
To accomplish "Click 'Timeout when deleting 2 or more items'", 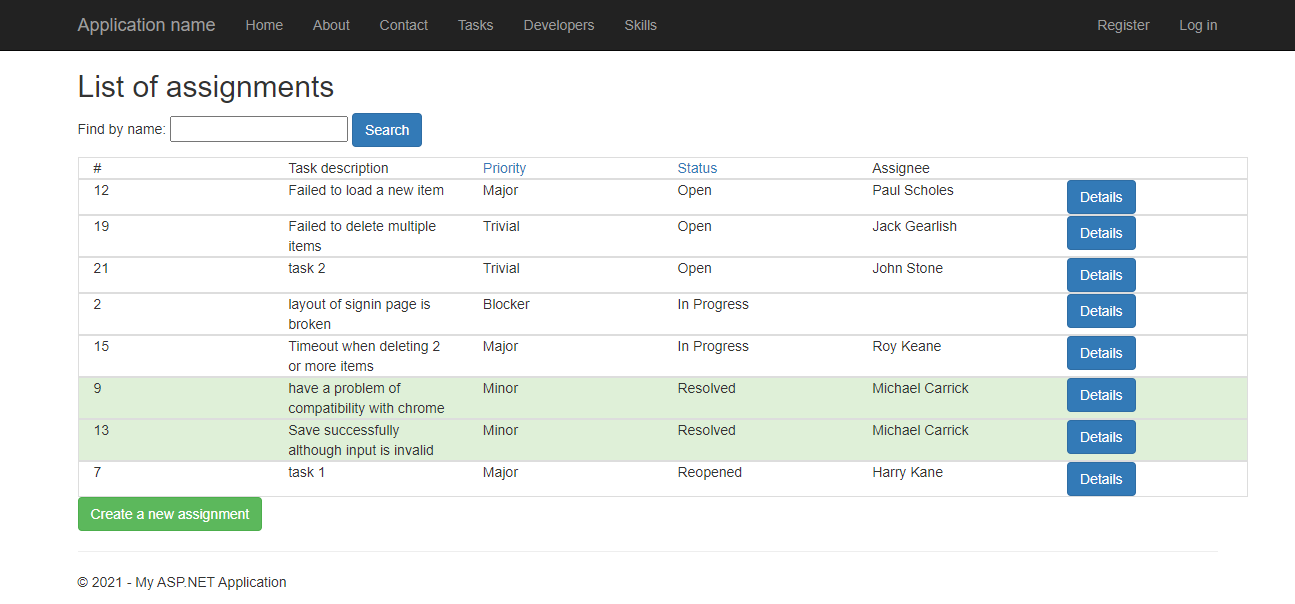I will tap(364, 356).
